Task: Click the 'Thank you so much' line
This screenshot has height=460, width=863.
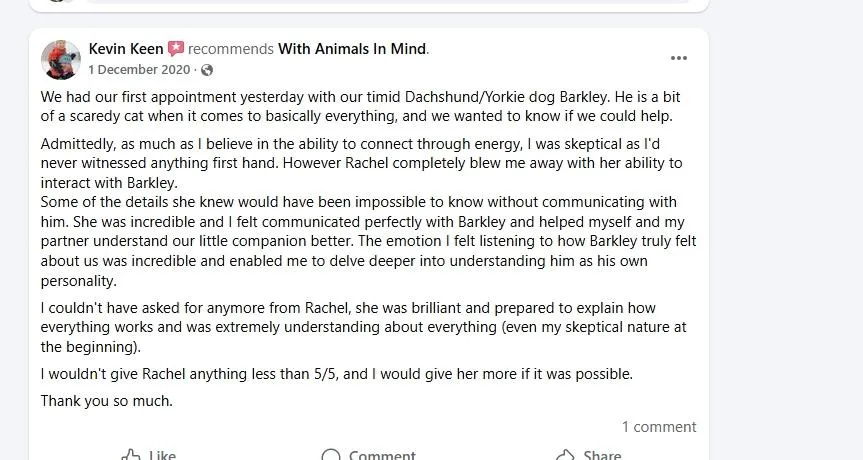Action: pyautogui.click(x=107, y=401)
